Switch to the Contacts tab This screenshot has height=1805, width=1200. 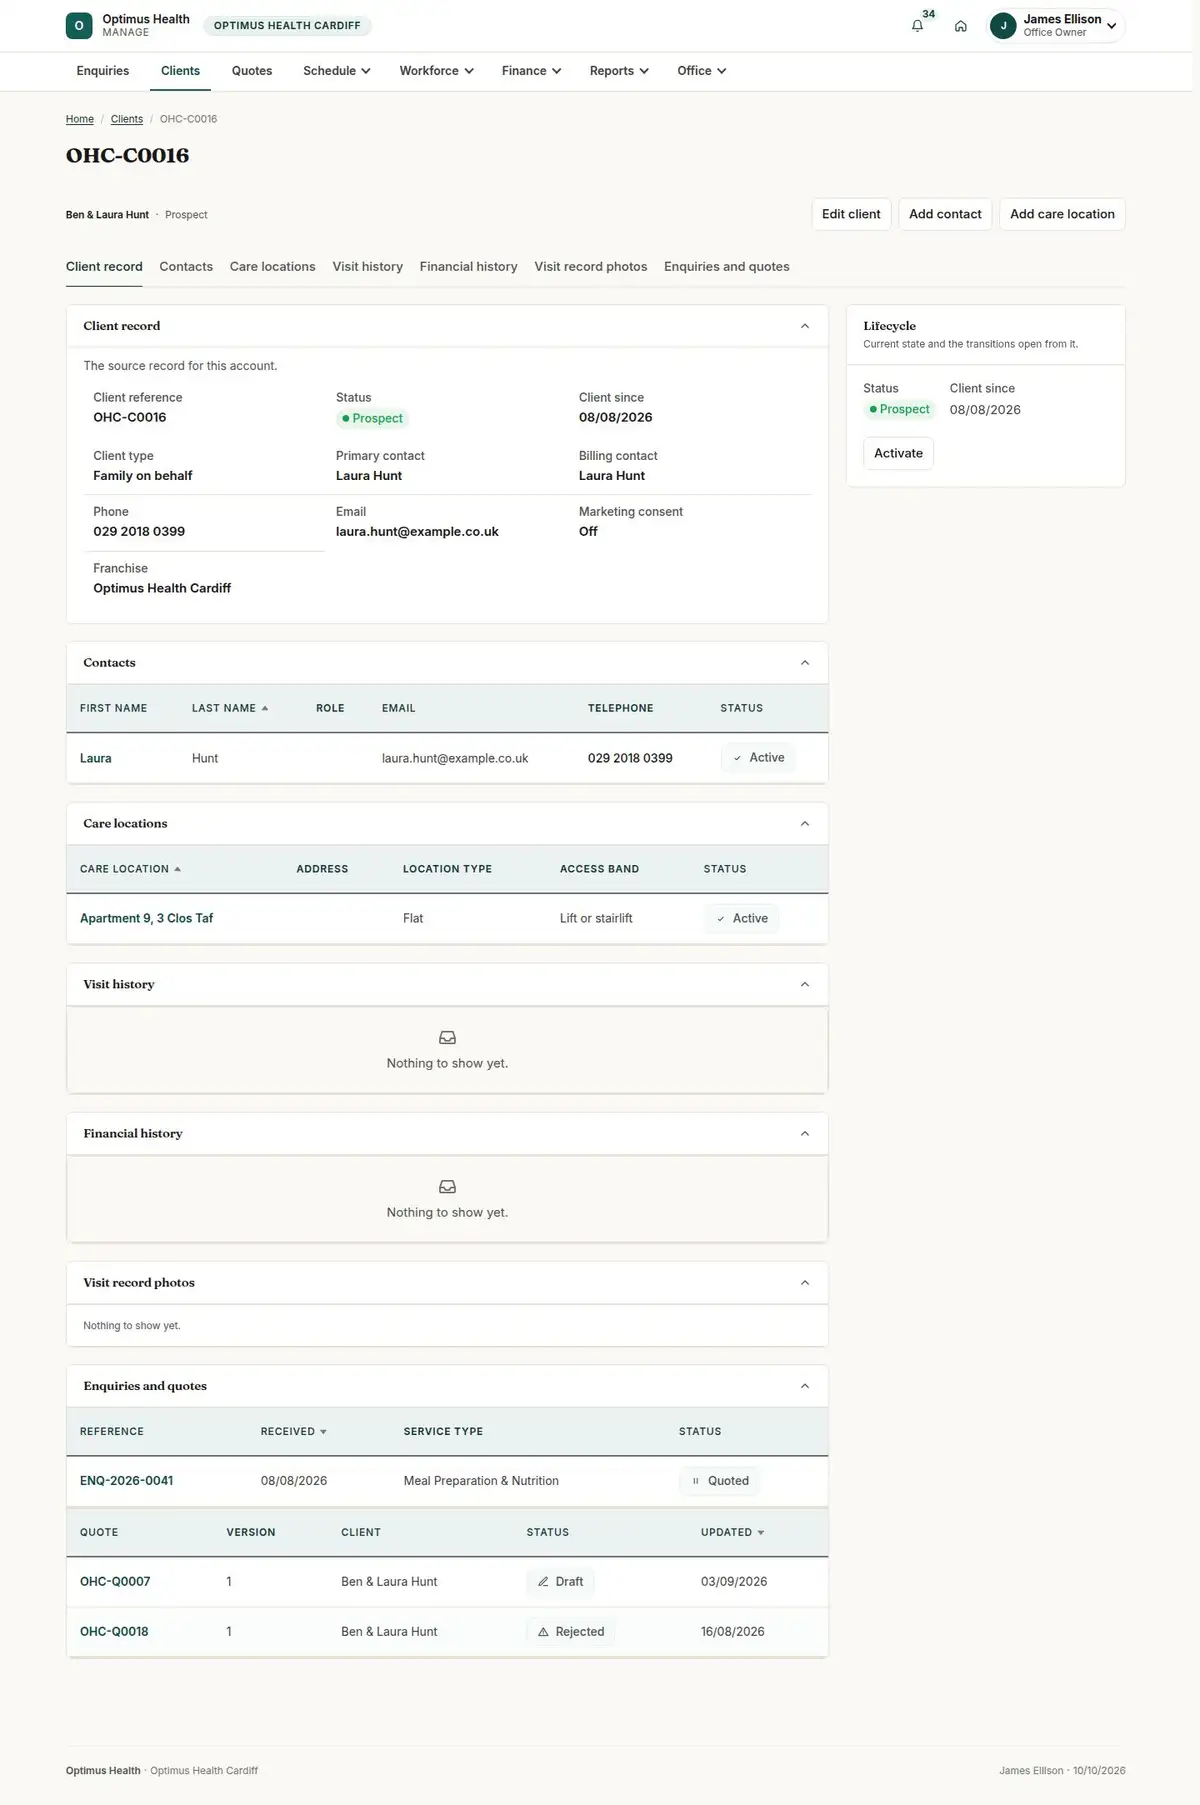(x=186, y=267)
